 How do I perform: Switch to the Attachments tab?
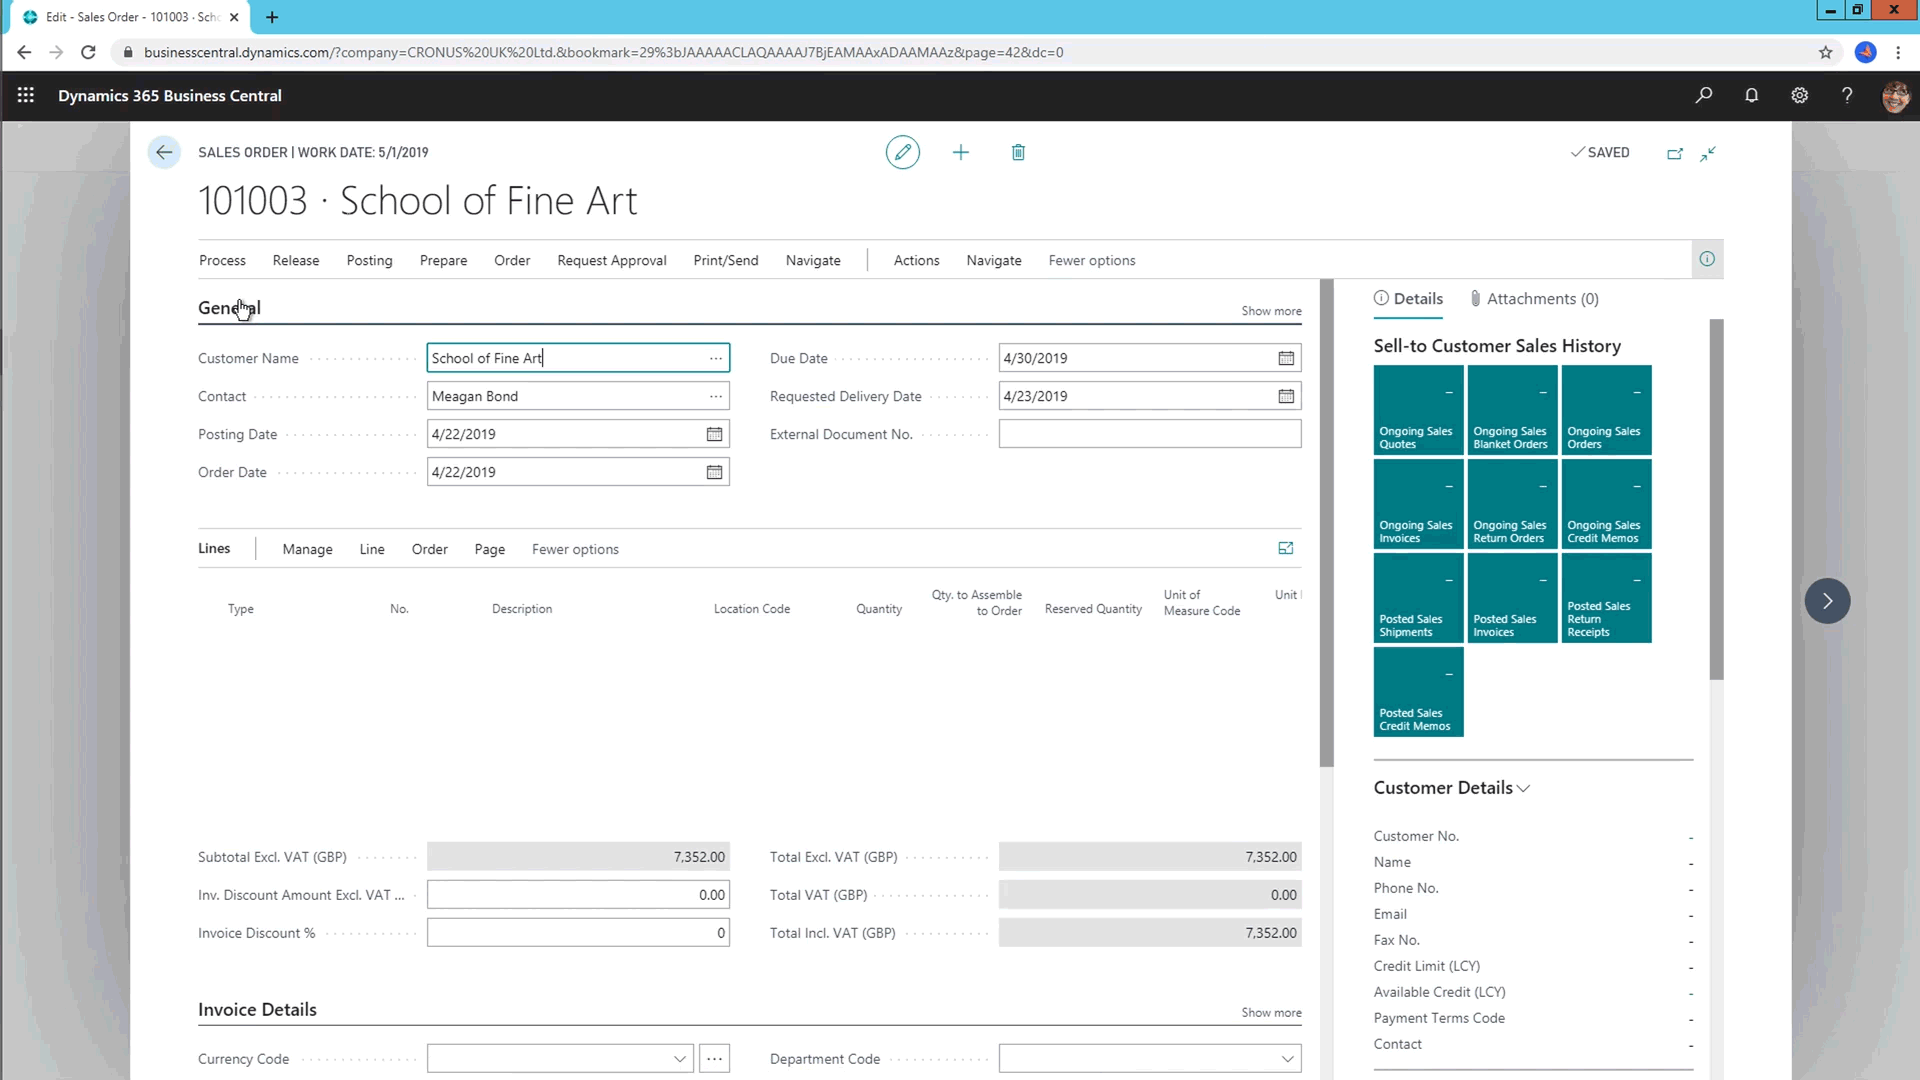pyautogui.click(x=1534, y=298)
